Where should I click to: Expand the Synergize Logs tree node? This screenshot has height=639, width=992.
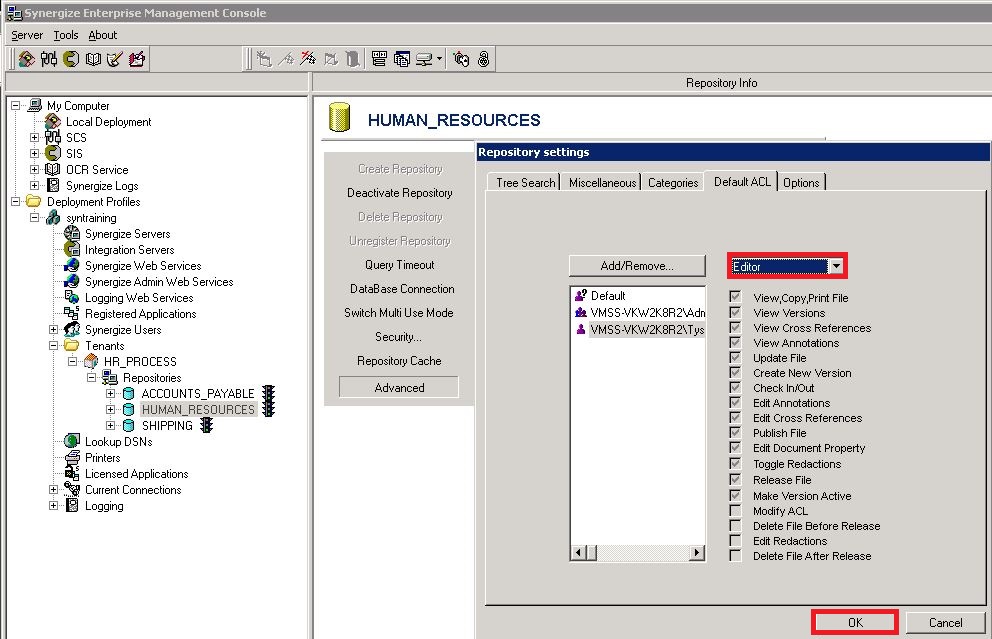[x=35, y=185]
